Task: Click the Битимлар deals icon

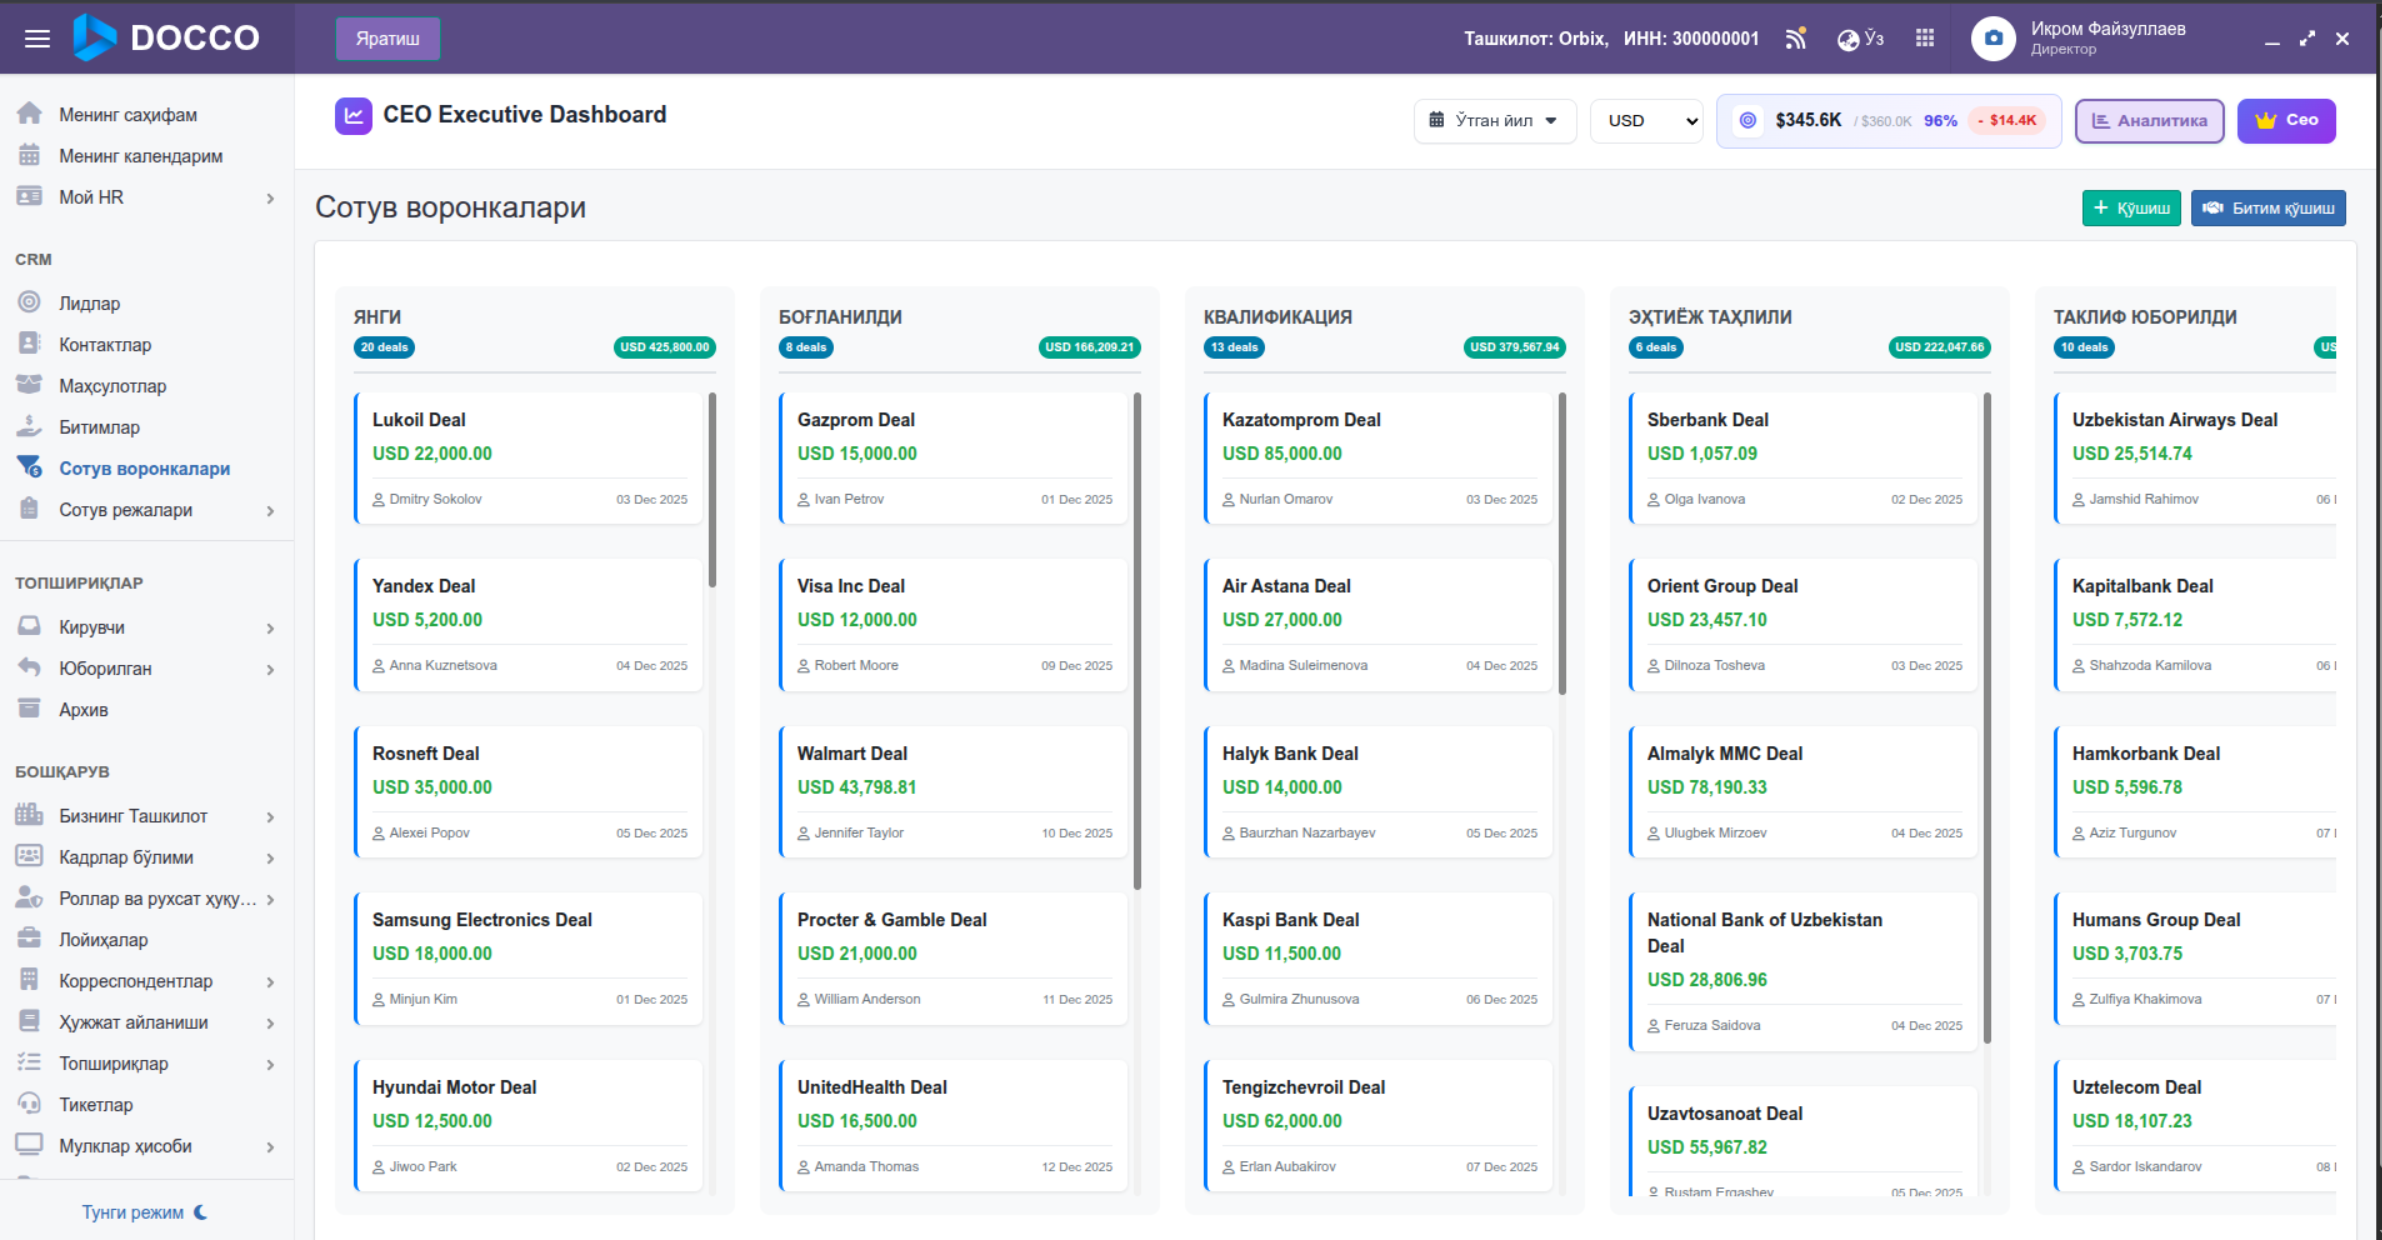Action: [29, 426]
